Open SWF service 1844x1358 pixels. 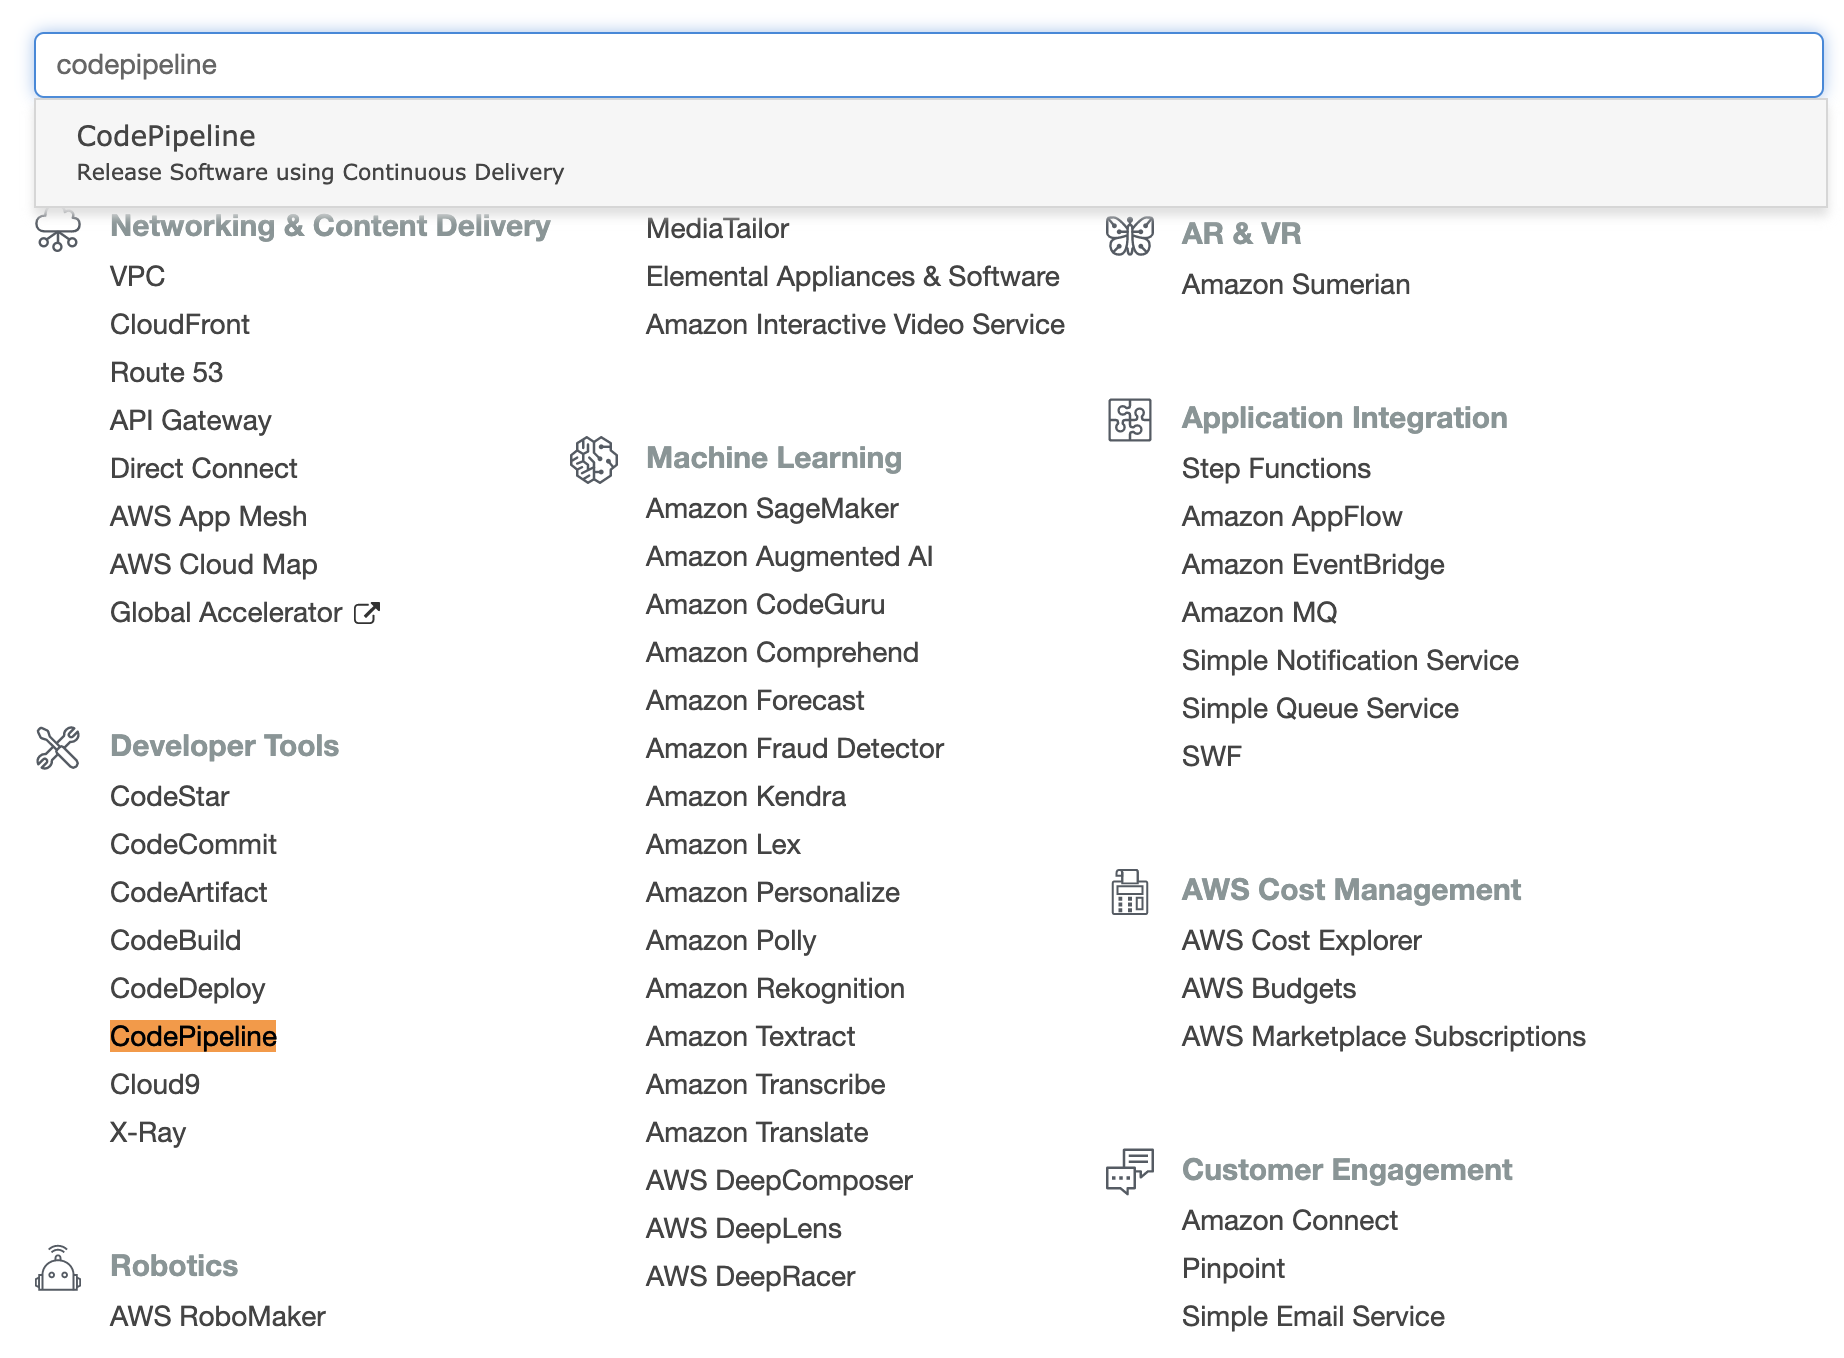point(1212,756)
